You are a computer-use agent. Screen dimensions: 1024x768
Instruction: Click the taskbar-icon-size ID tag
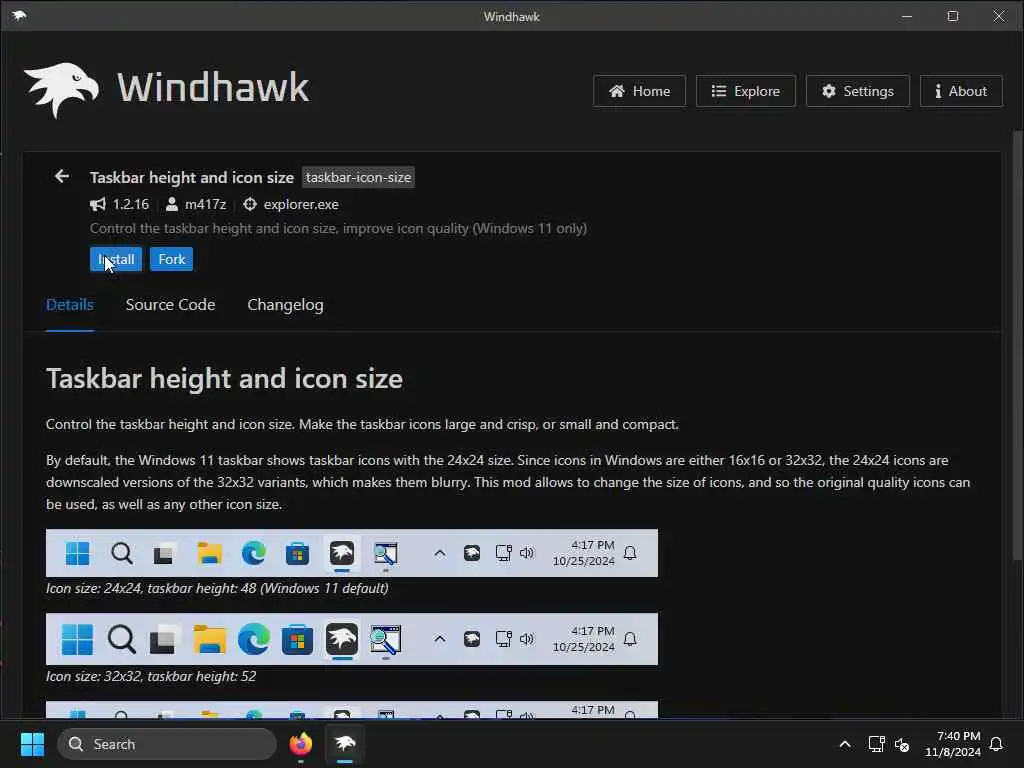click(358, 177)
